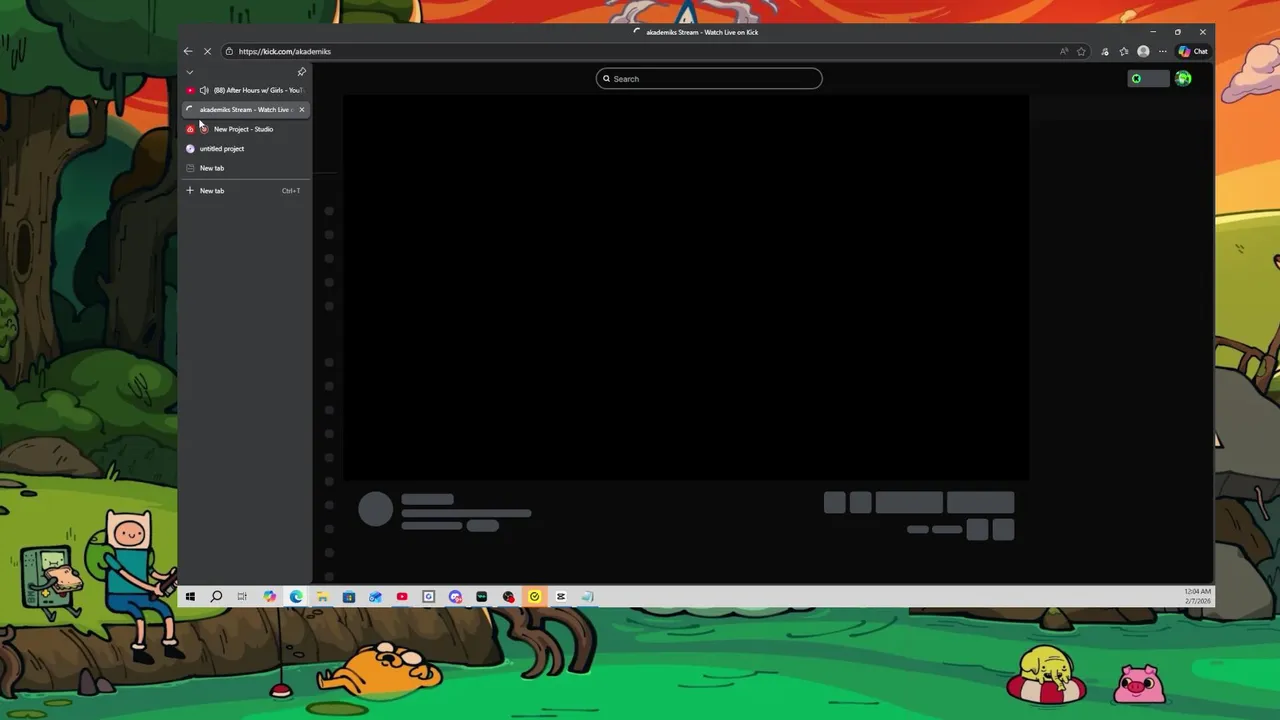This screenshot has height=720, width=1280.
Task: Launch Copilot from the taskbar
Action: point(269,597)
